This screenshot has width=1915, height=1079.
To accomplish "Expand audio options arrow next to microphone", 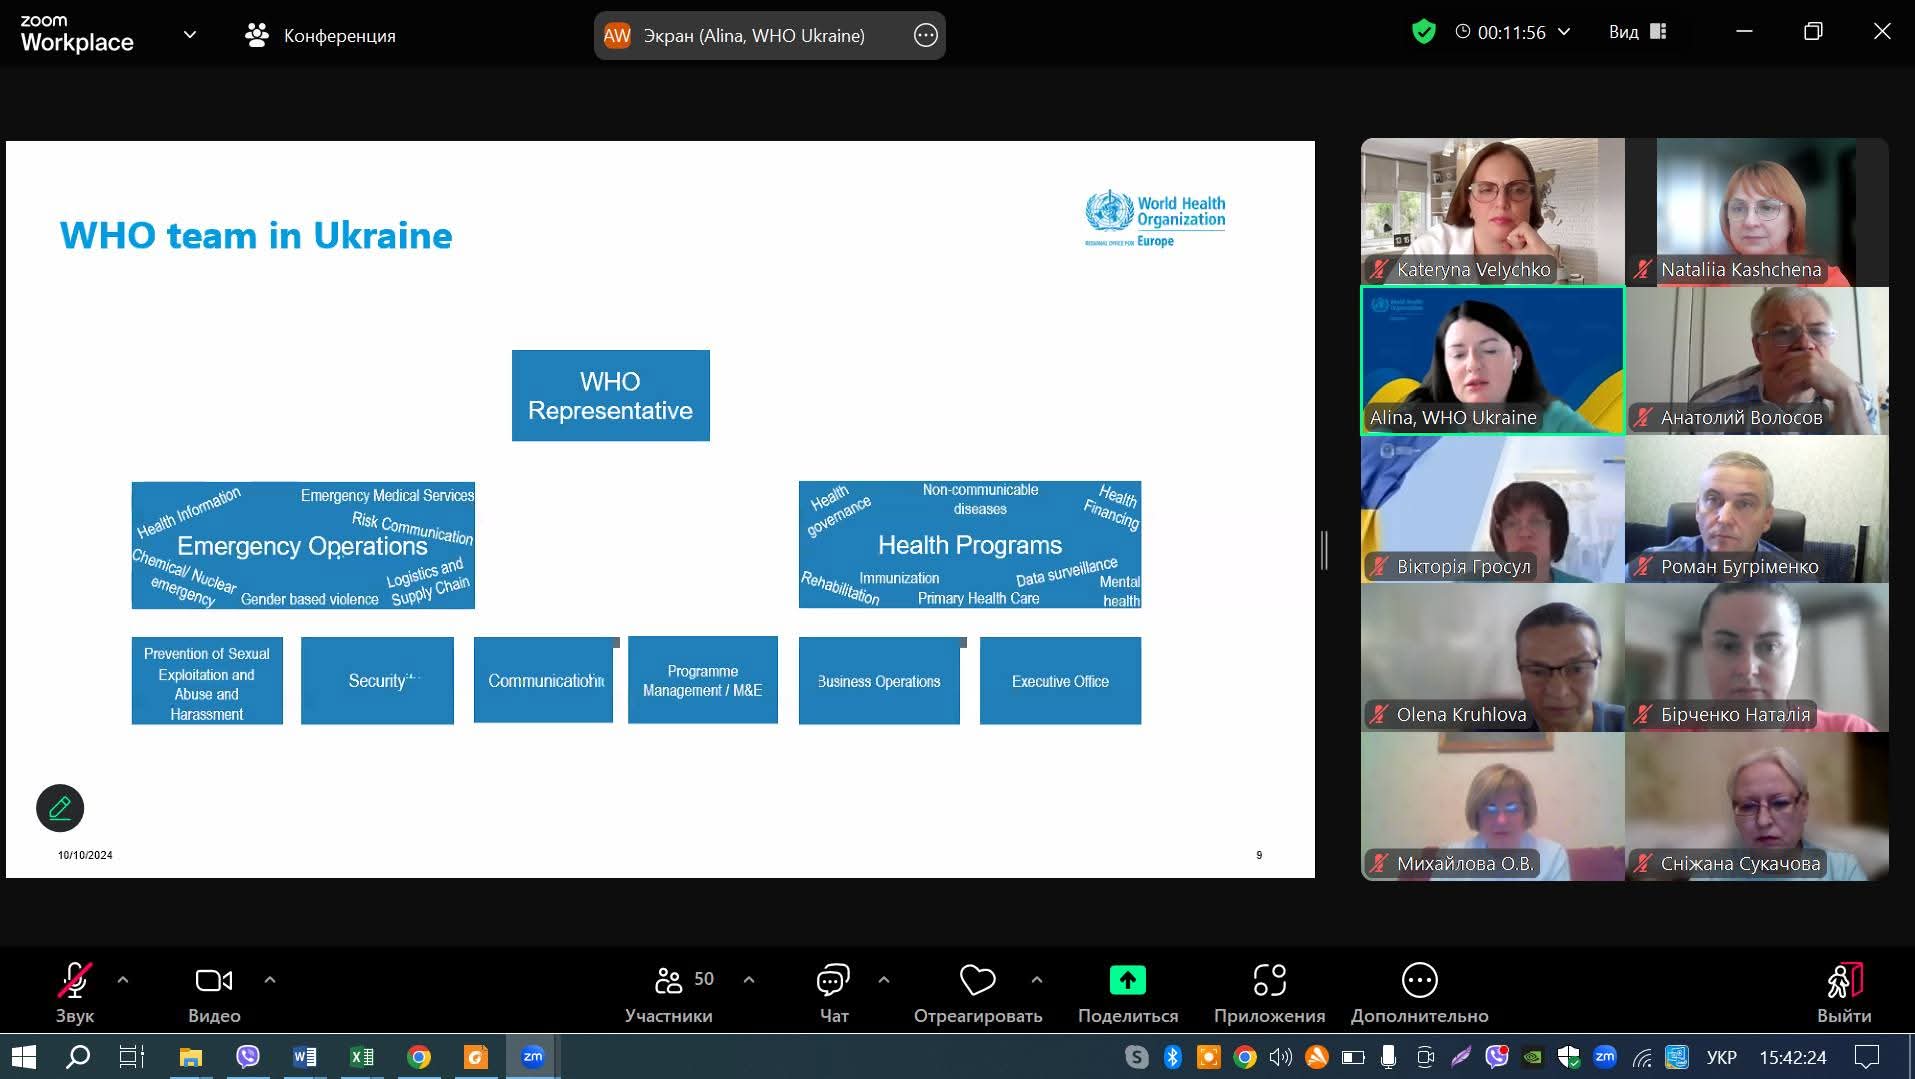I will tap(123, 980).
